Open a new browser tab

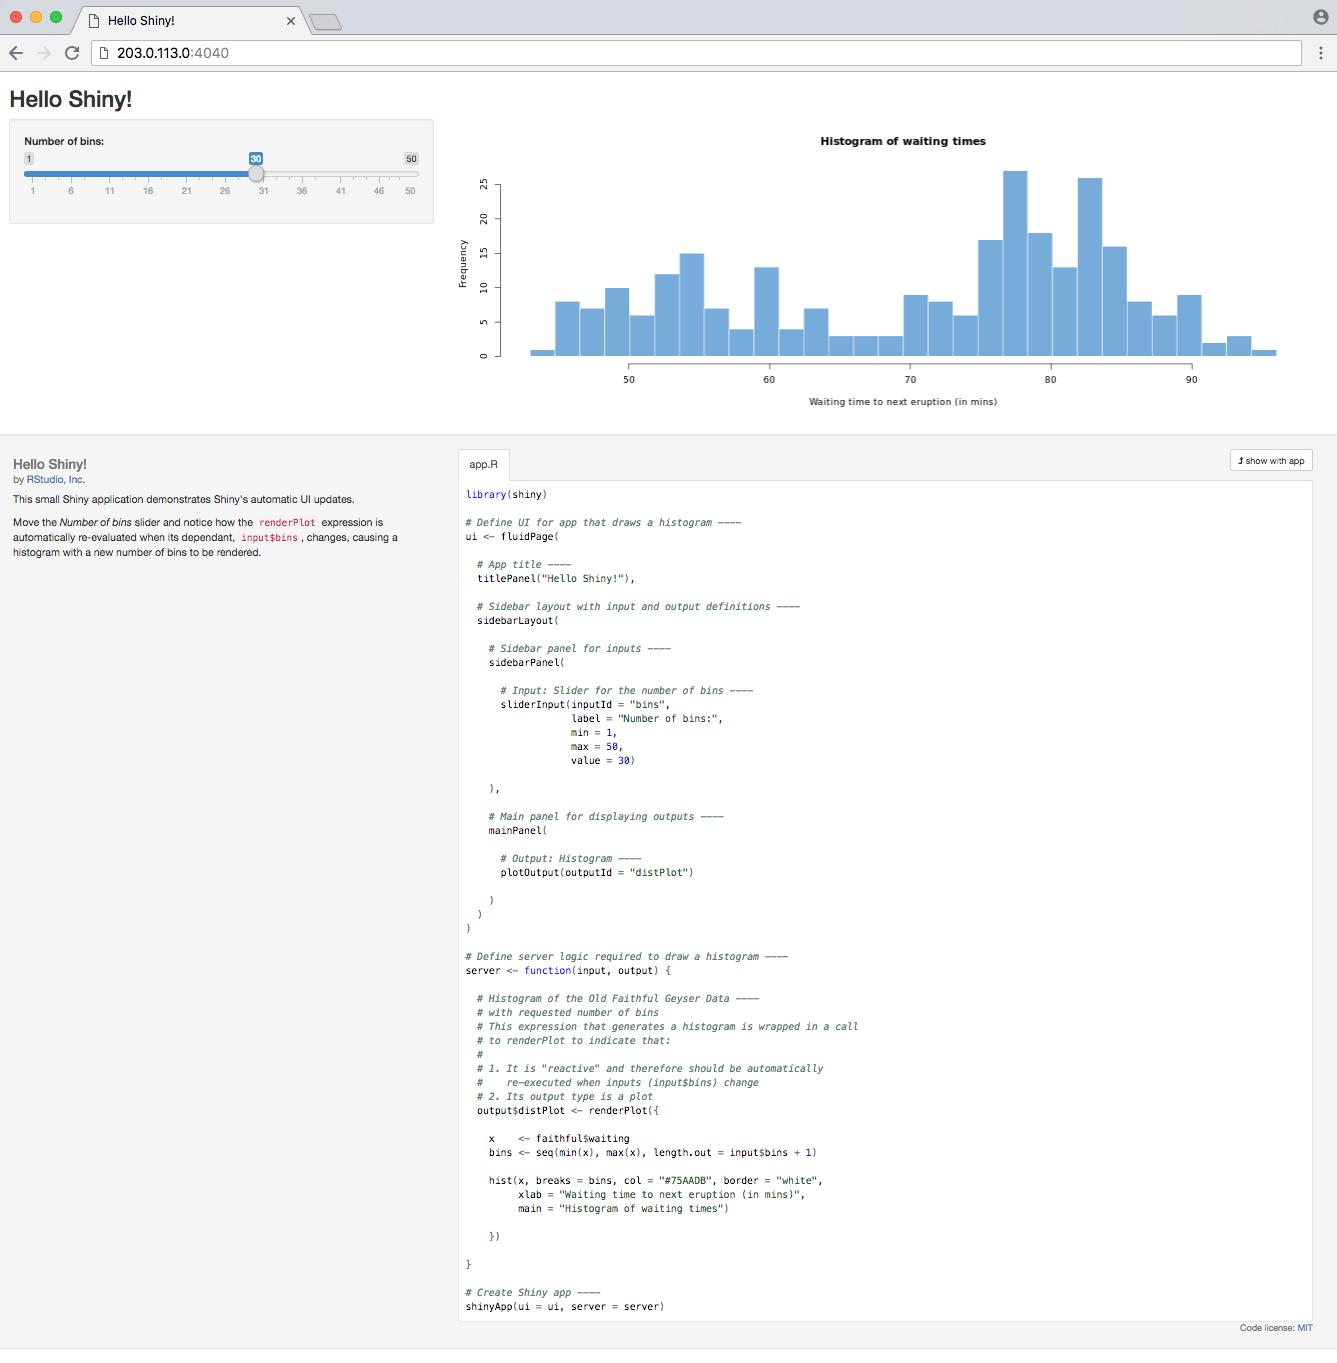click(325, 20)
